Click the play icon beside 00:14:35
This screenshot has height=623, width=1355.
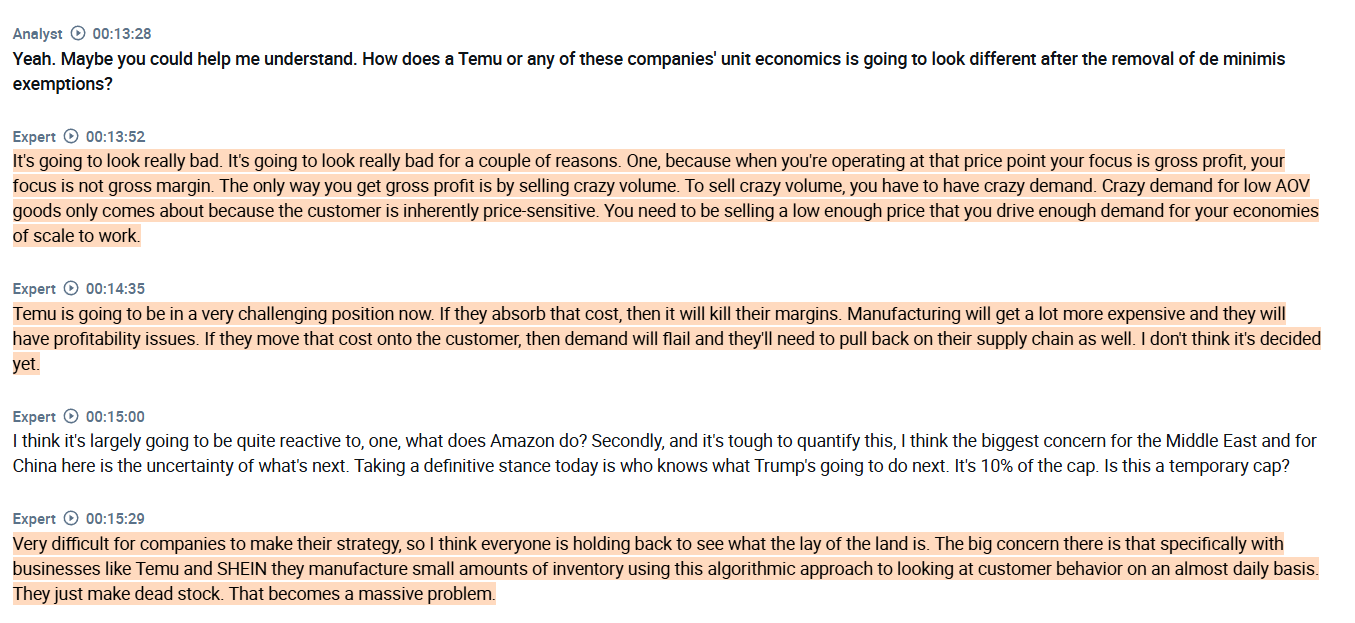[71, 289]
